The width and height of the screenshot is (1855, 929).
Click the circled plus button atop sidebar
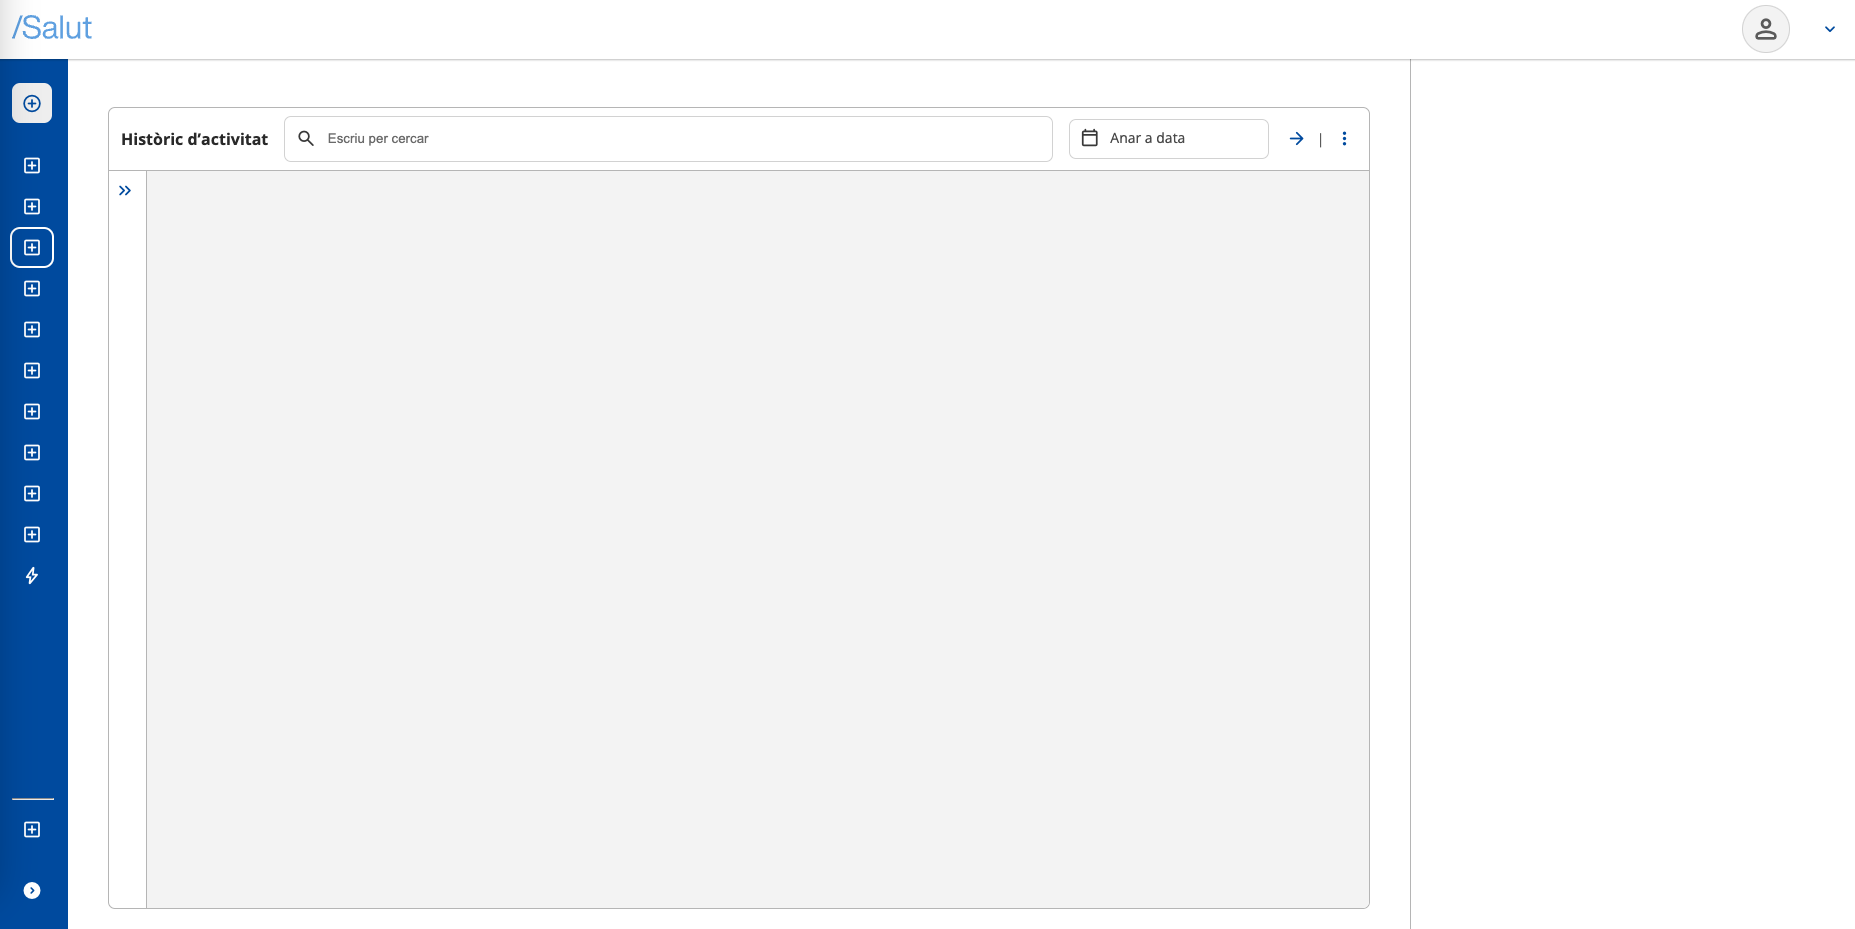pos(32,103)
